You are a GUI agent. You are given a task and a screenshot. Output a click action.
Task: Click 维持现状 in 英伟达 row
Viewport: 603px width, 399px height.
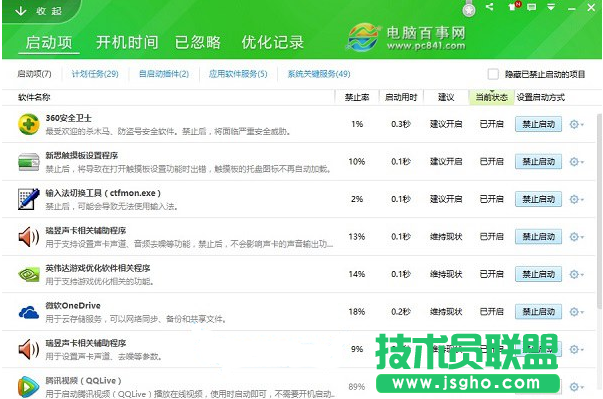[x=446, y=274]
